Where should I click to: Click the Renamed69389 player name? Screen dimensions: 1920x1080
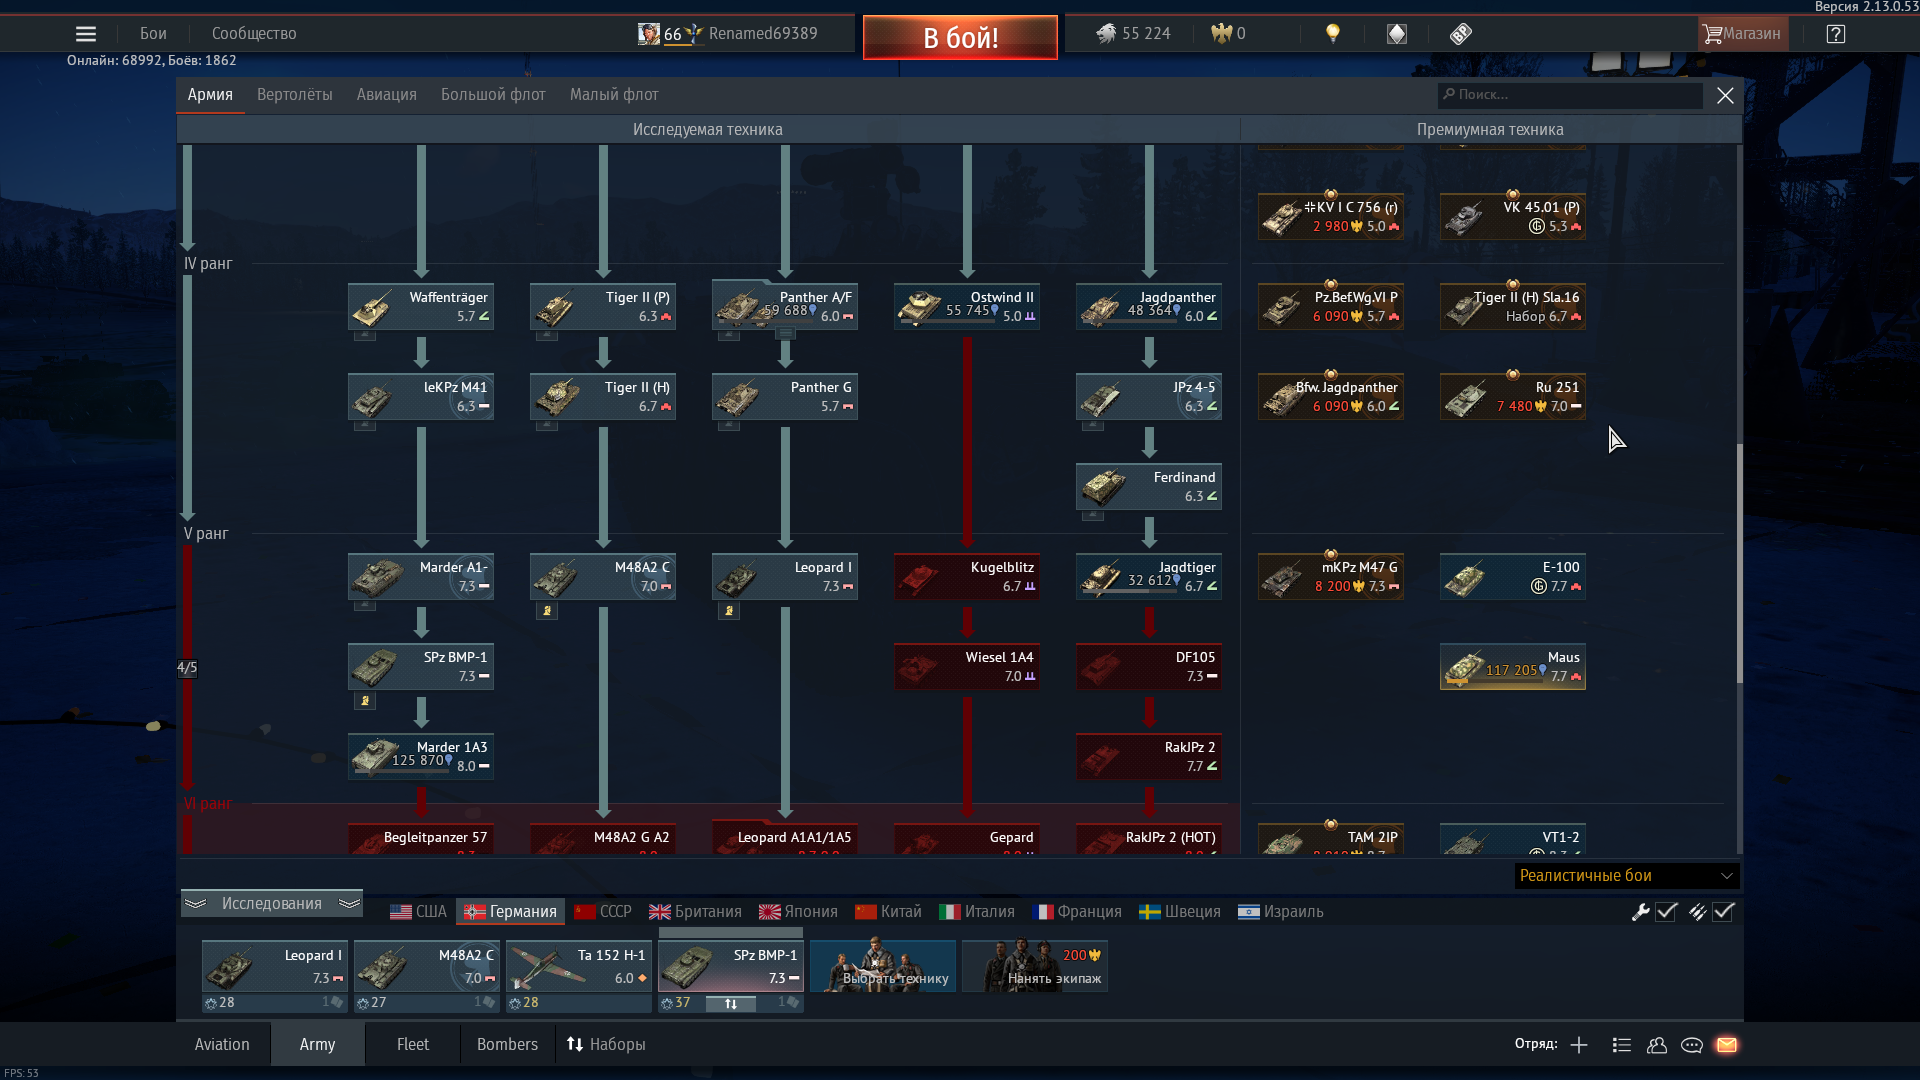pos(763,34)
